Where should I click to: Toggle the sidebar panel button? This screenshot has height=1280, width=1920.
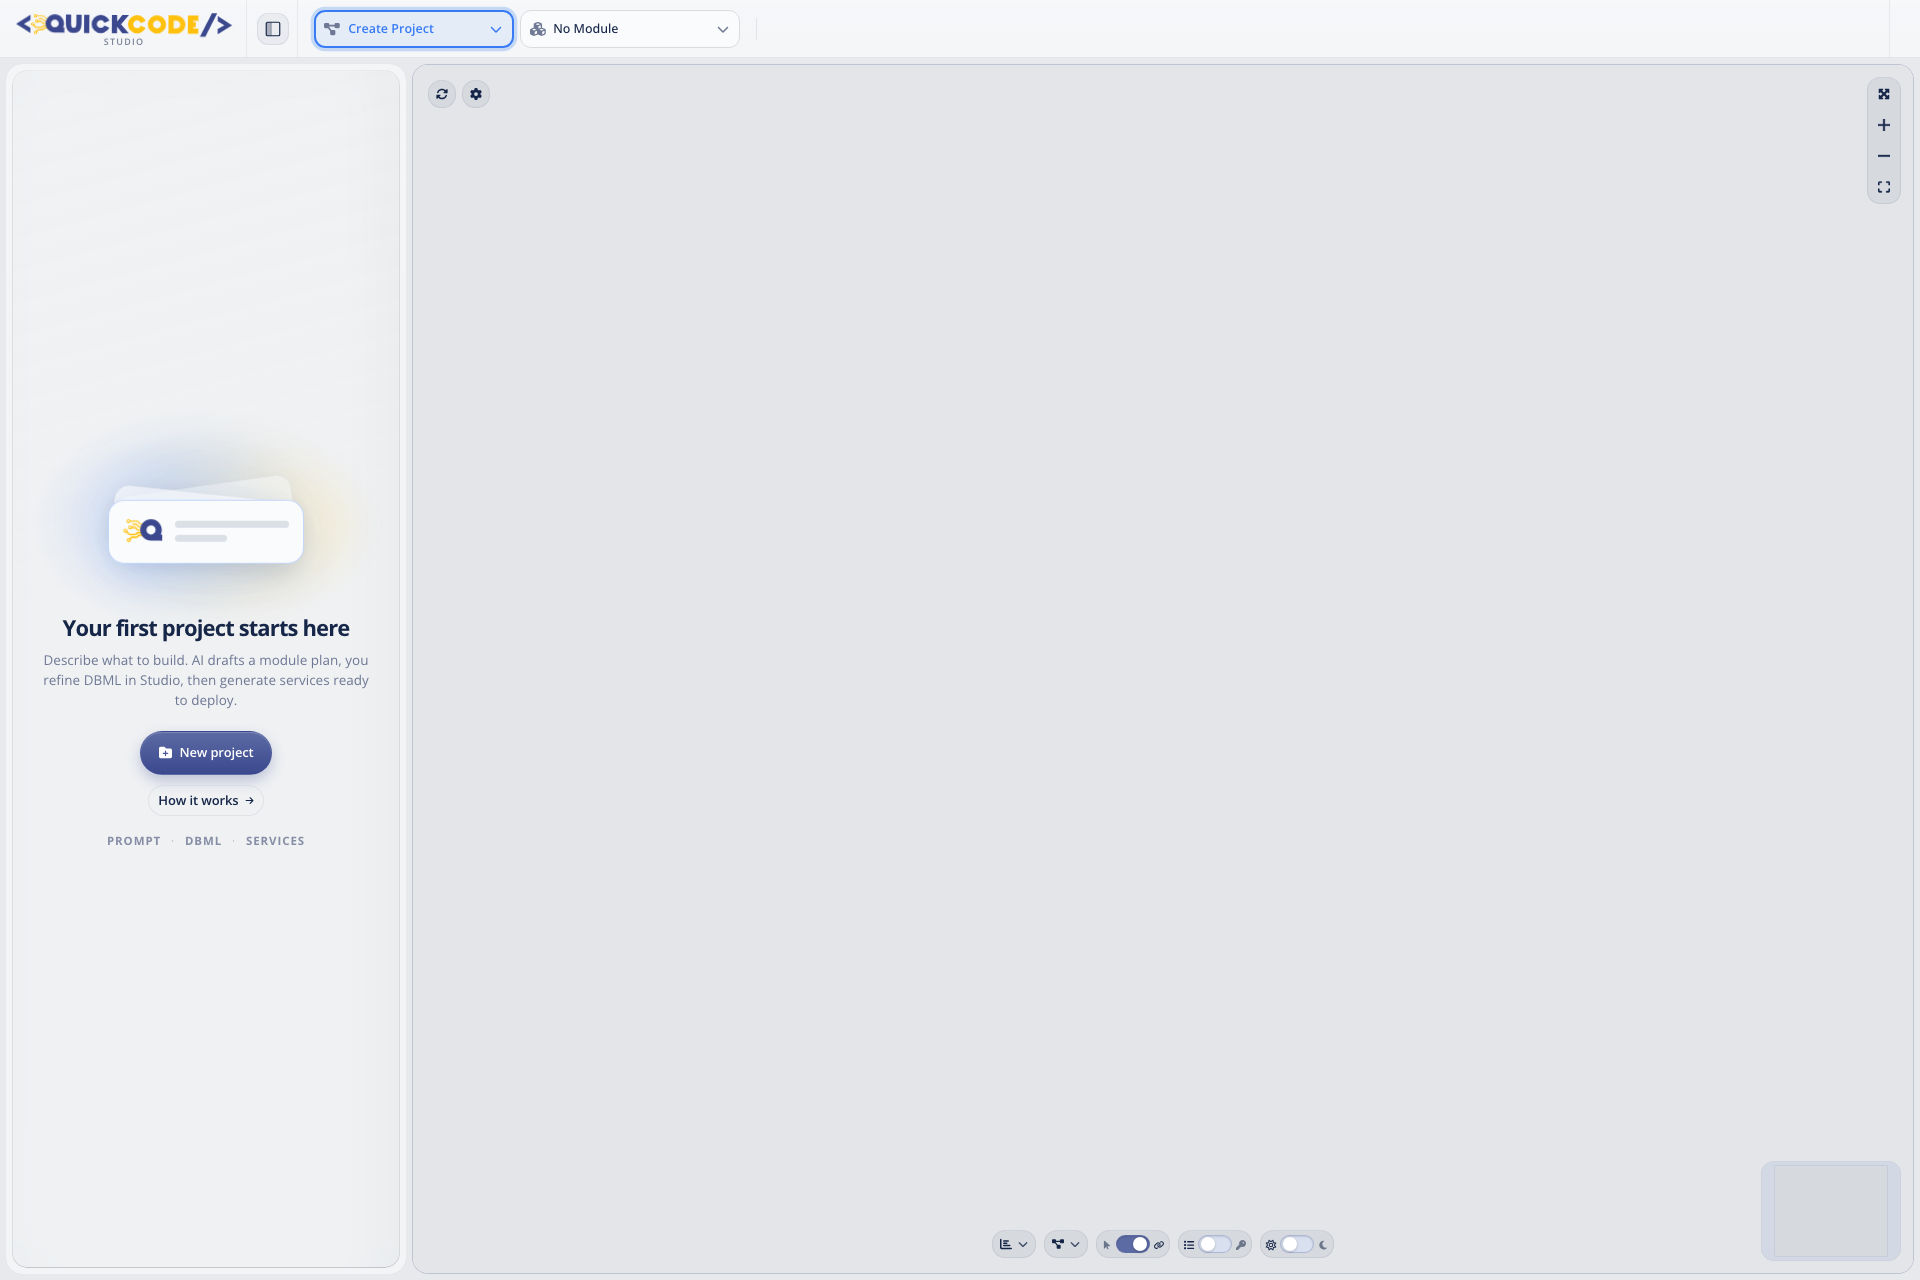click(x=273, y=29)
